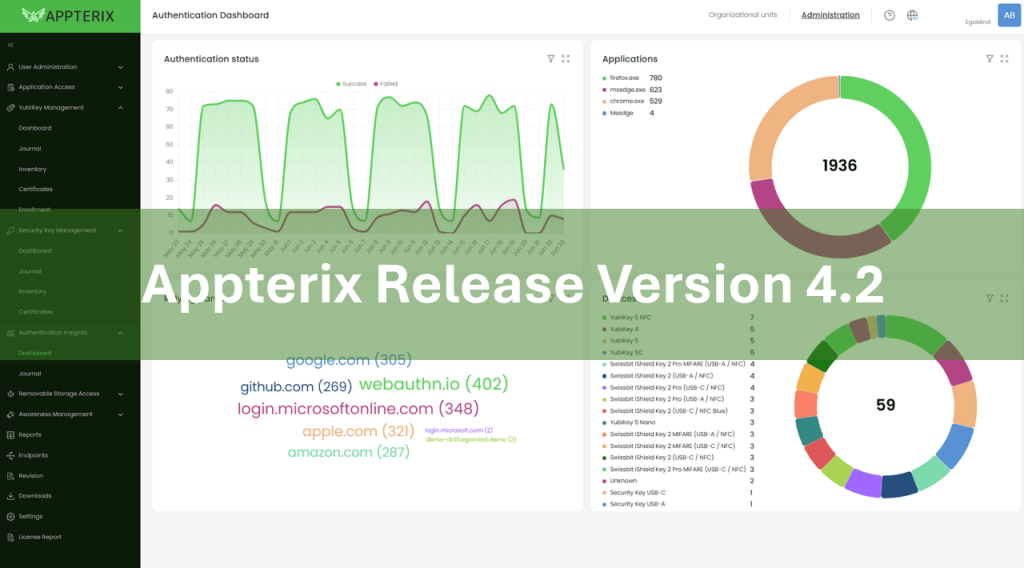Expand Removable Storage Access chevron

tap(120, 394)
